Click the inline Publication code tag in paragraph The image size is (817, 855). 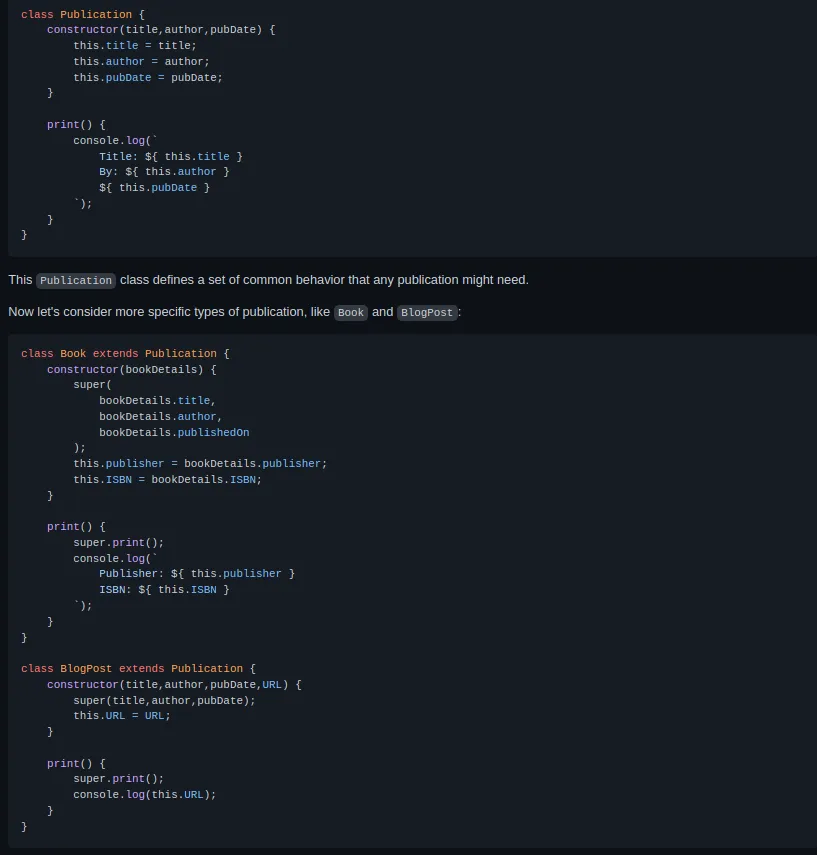76,280
